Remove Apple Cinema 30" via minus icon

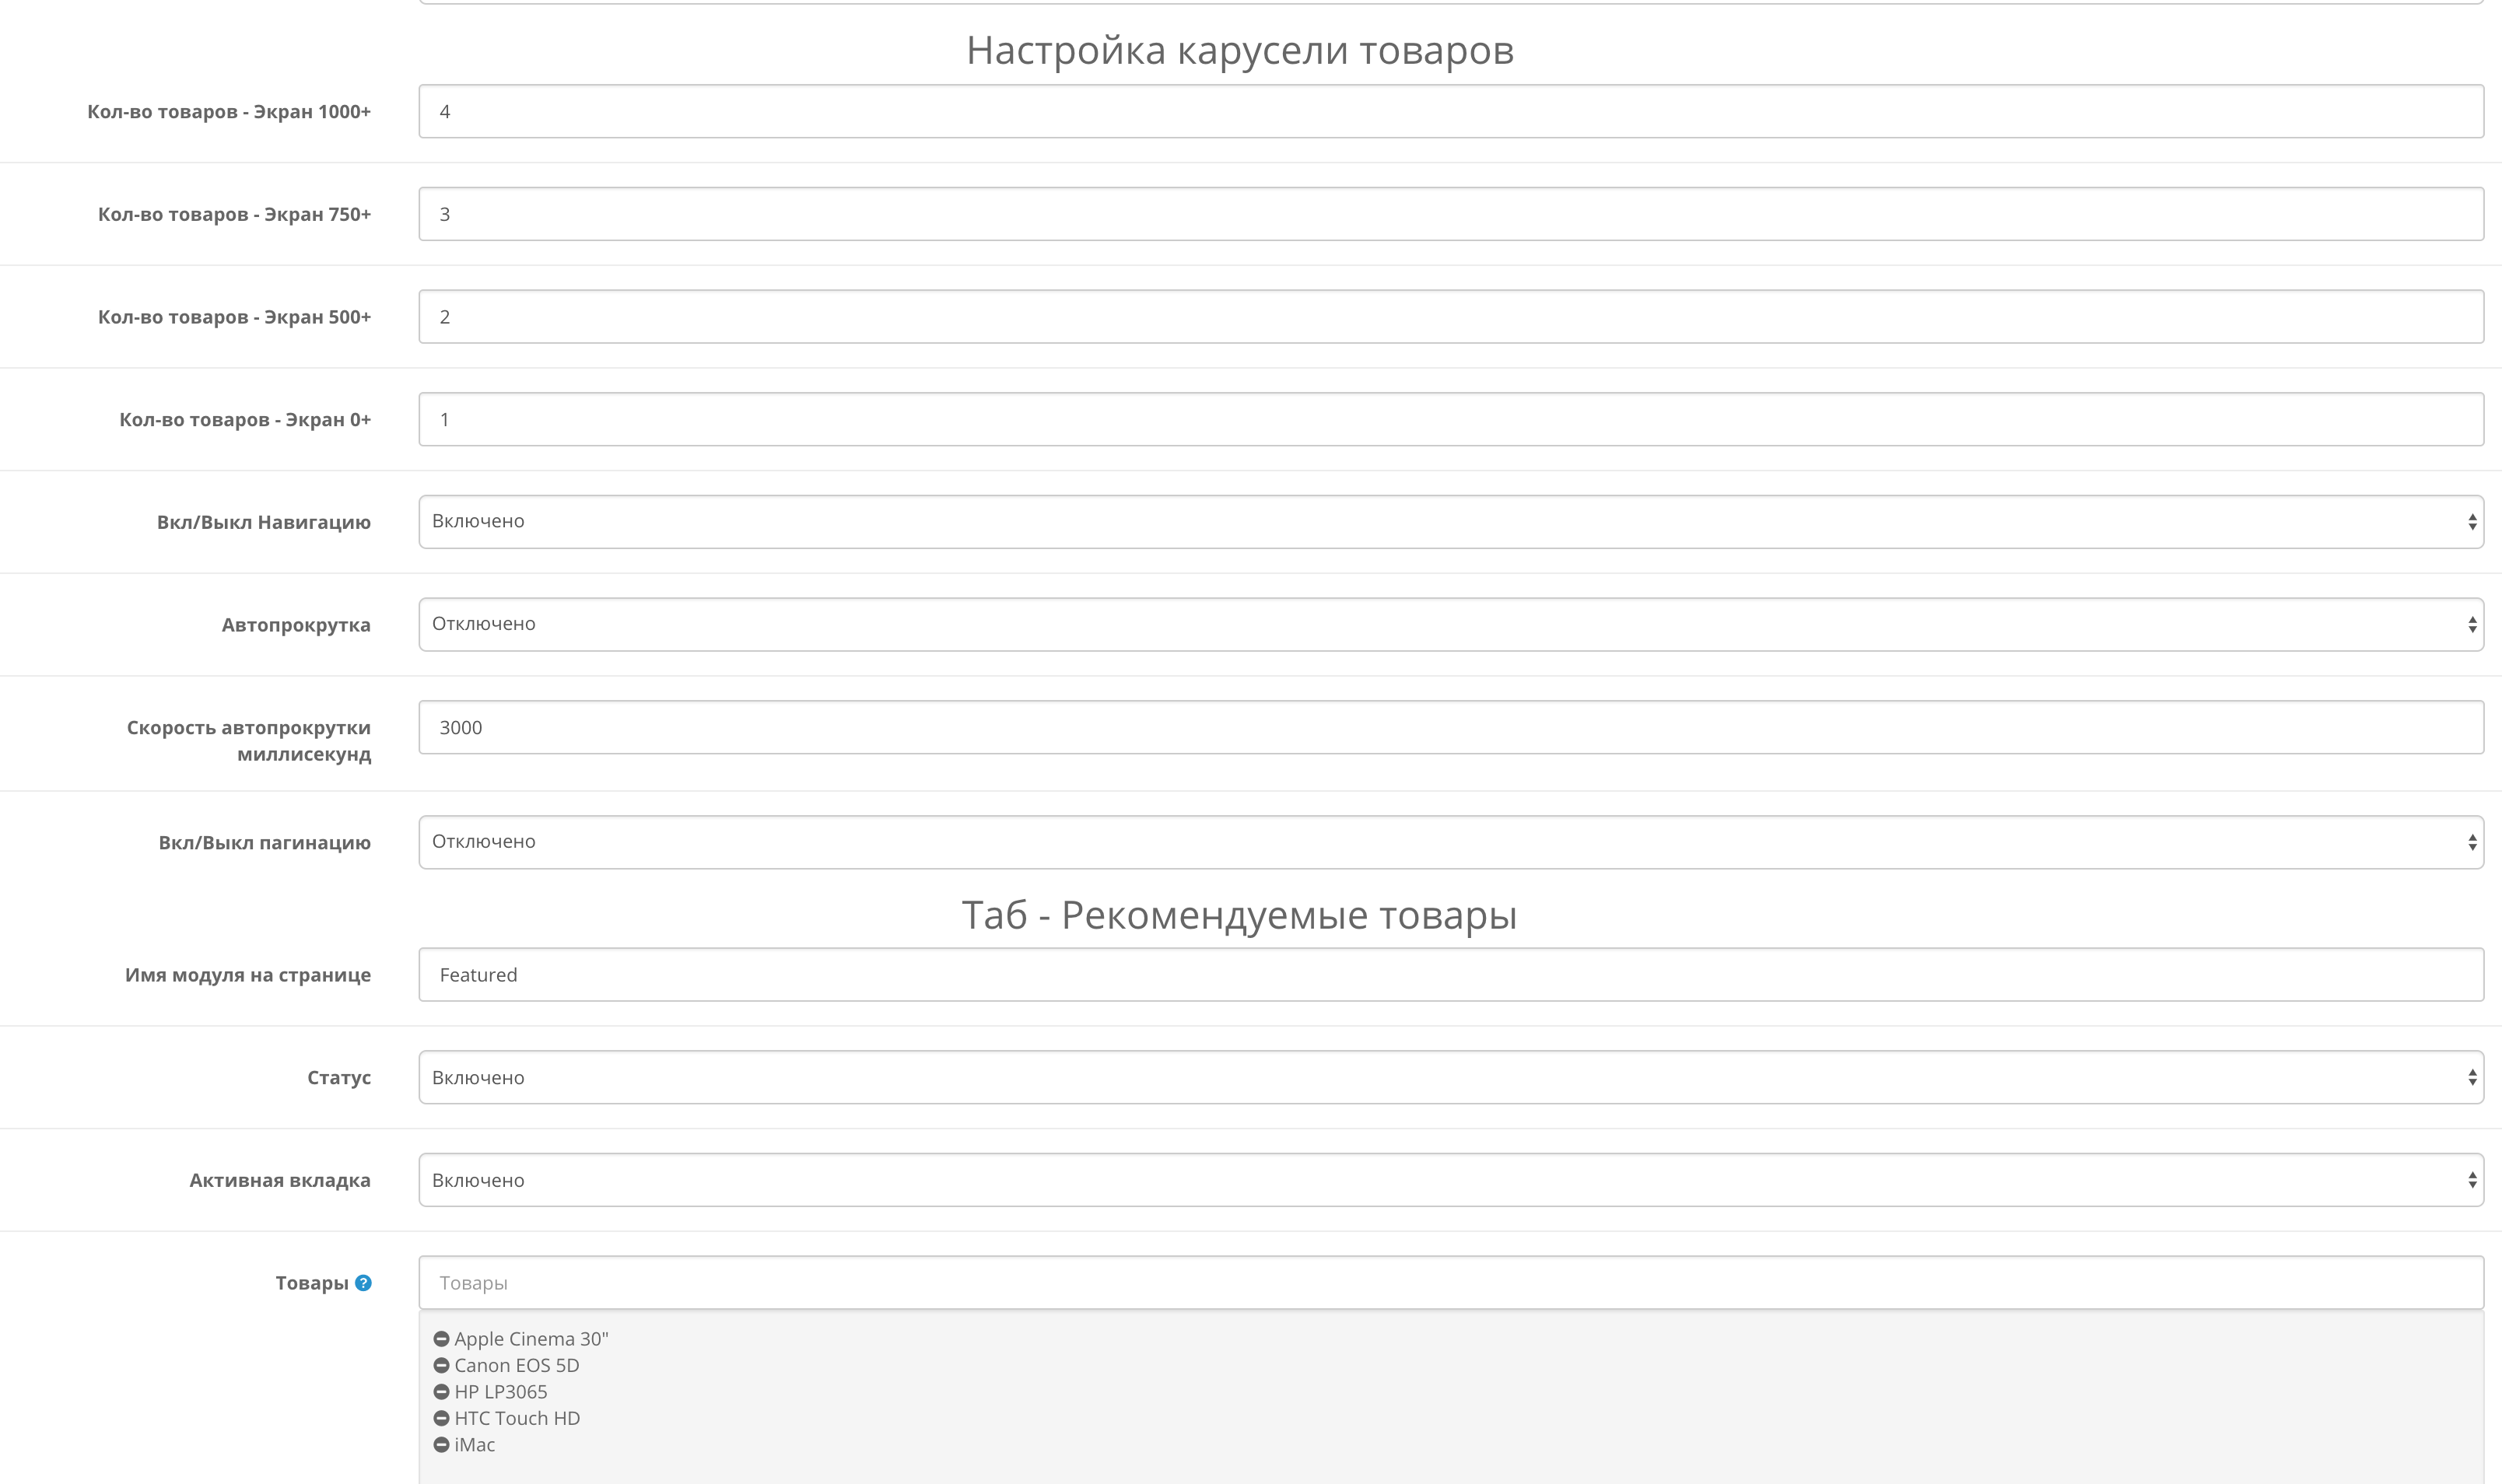pyautogui.click(x=441, y=1339)
